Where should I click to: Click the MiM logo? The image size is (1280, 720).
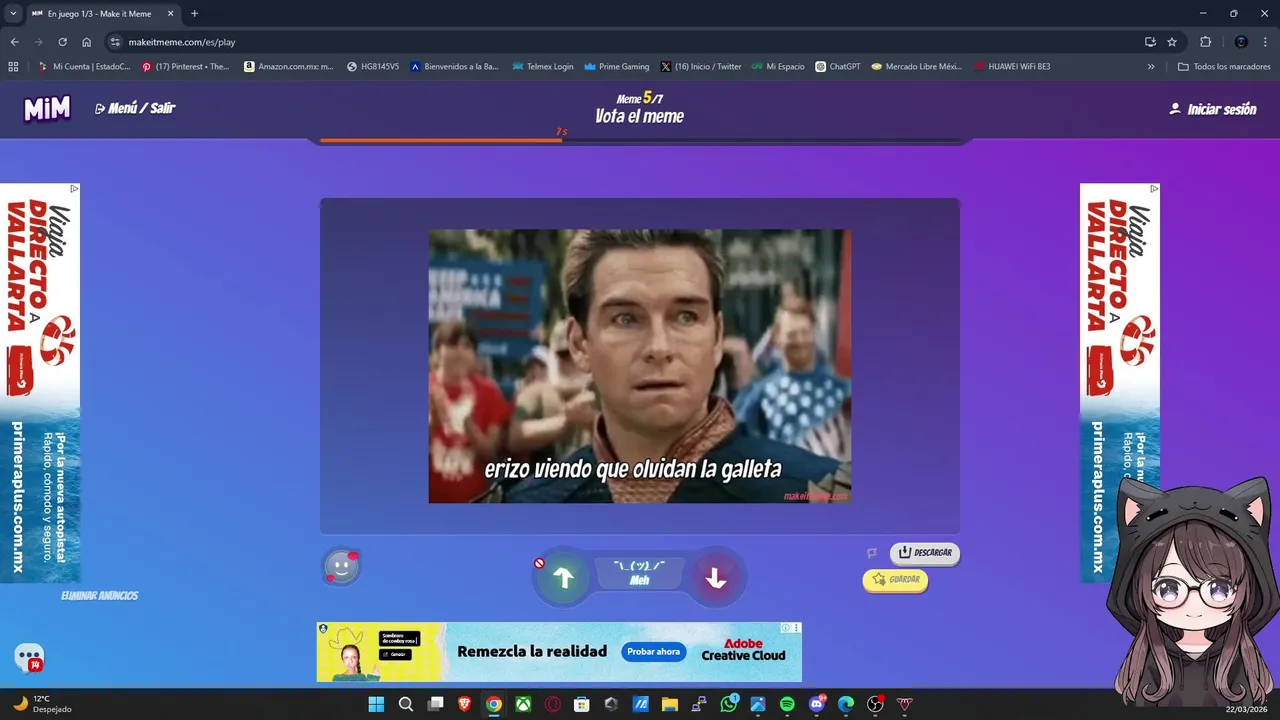point(47,109)
